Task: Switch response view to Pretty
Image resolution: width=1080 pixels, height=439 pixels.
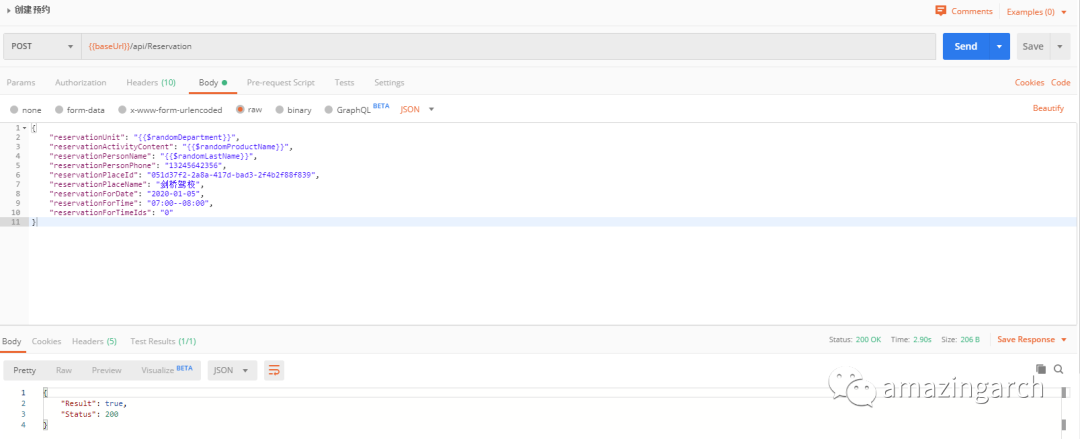Action: 25,370
